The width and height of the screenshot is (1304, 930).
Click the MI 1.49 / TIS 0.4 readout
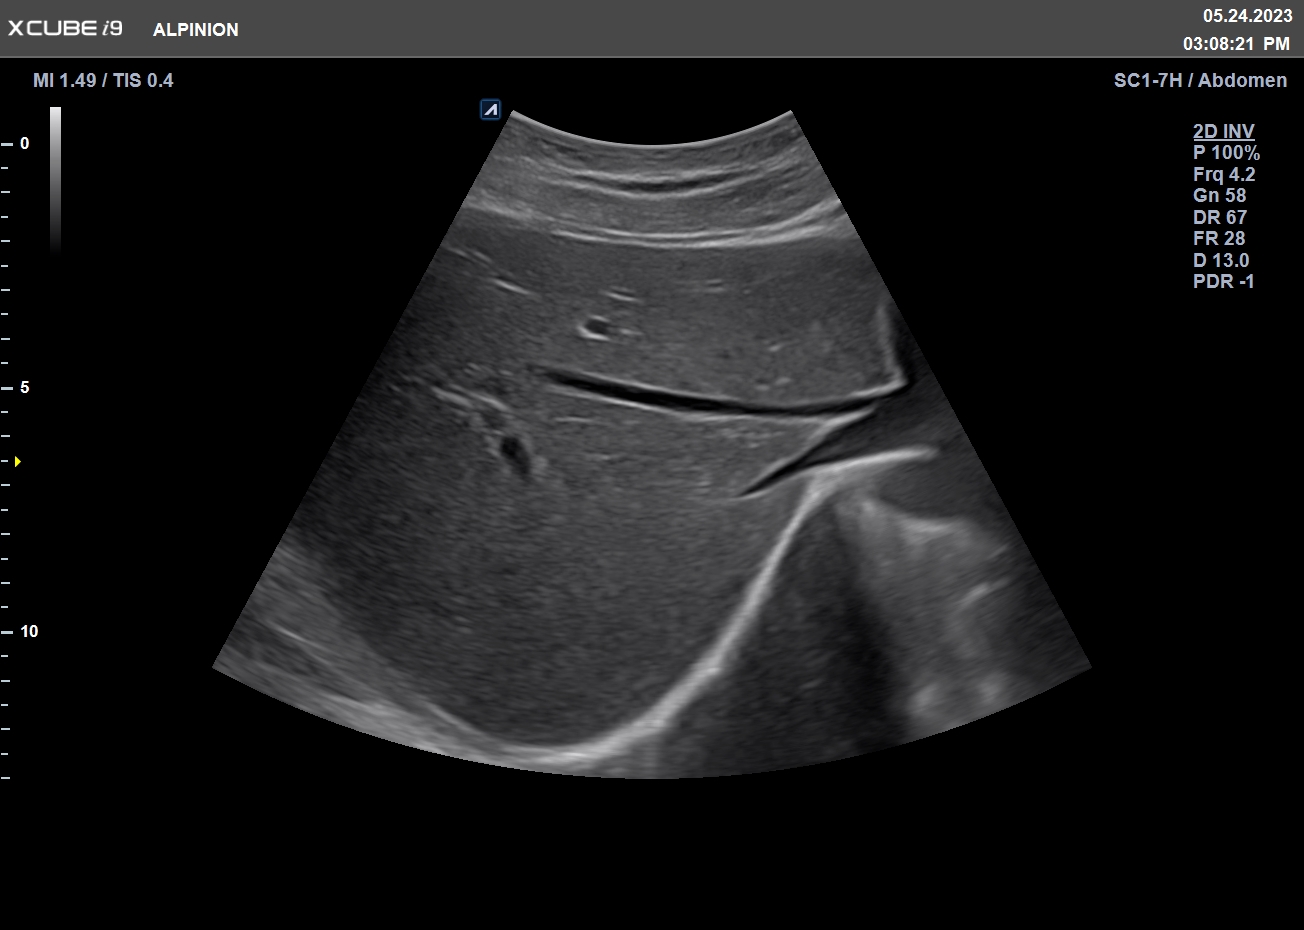(103, 80)
